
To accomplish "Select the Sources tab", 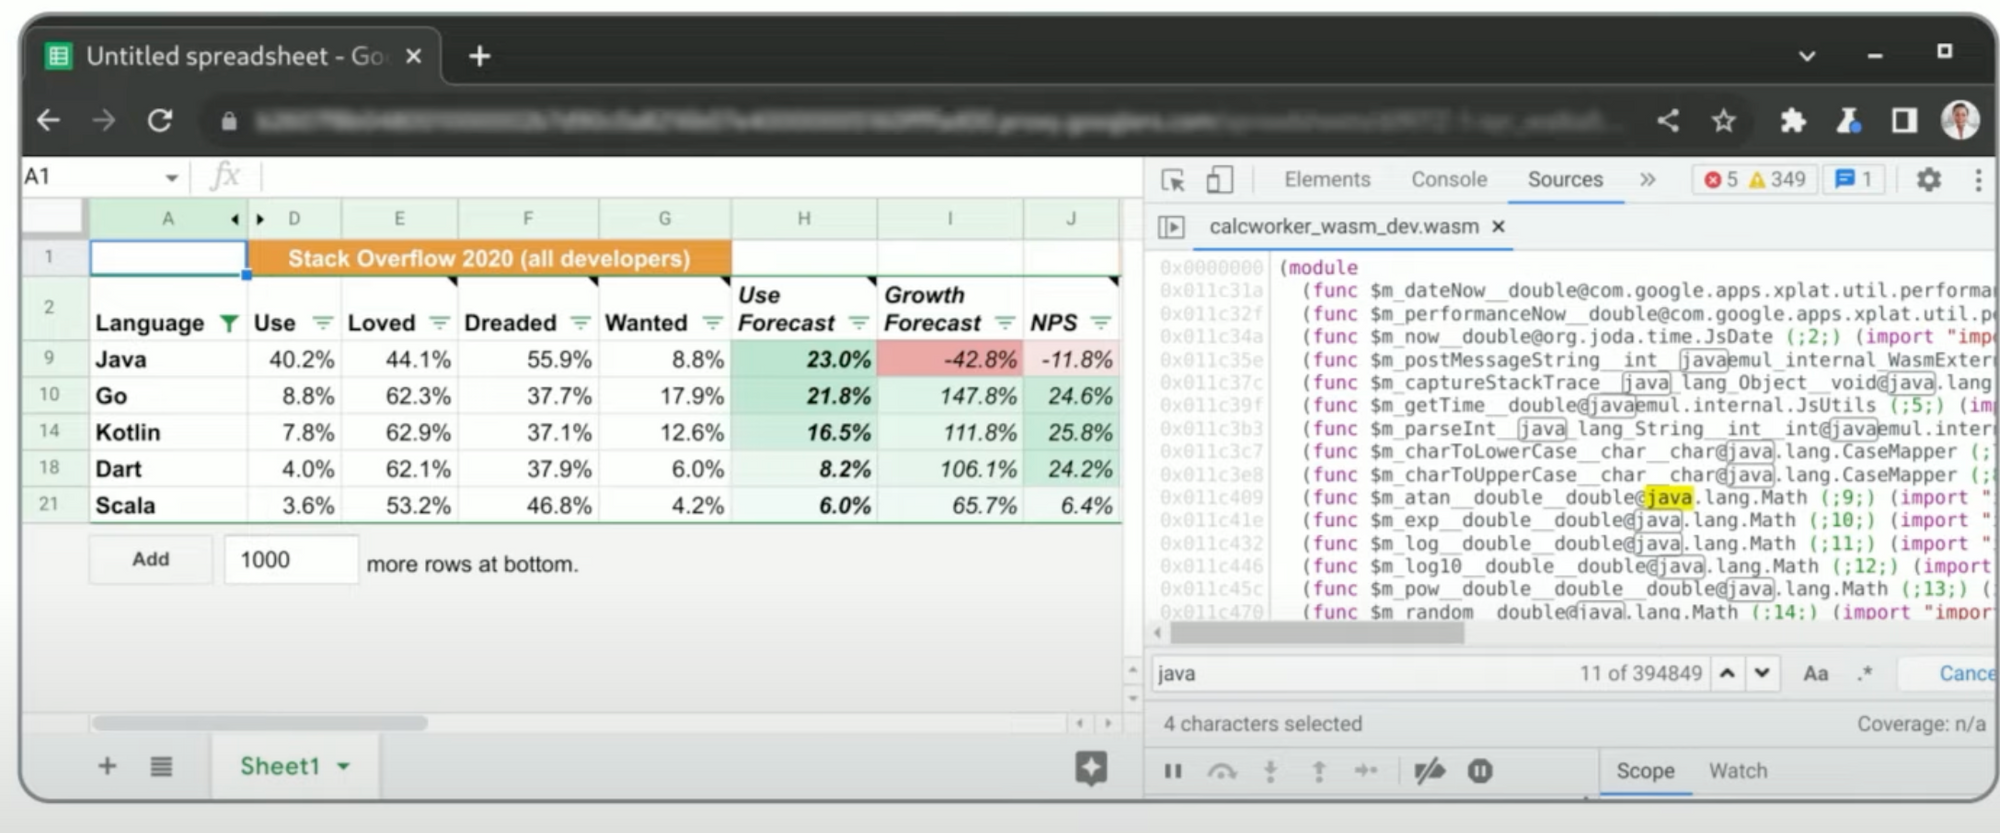I will coord(1565,180).
